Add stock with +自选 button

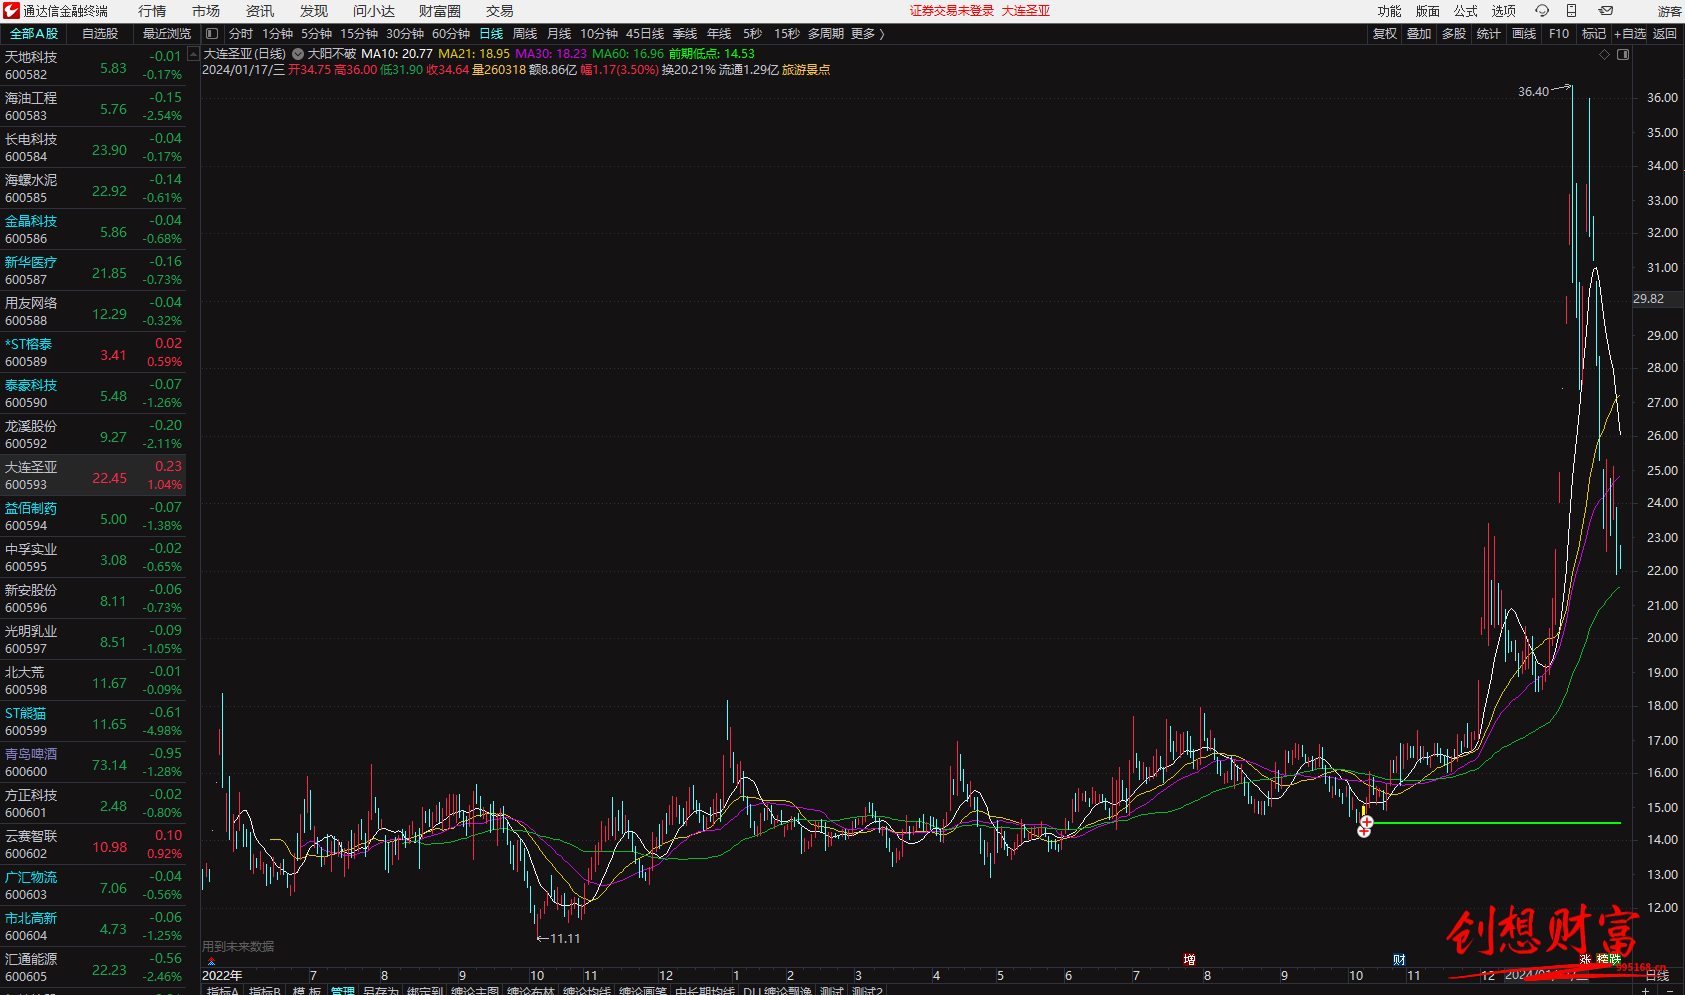pyautogui.click(x=1630, y=34)
